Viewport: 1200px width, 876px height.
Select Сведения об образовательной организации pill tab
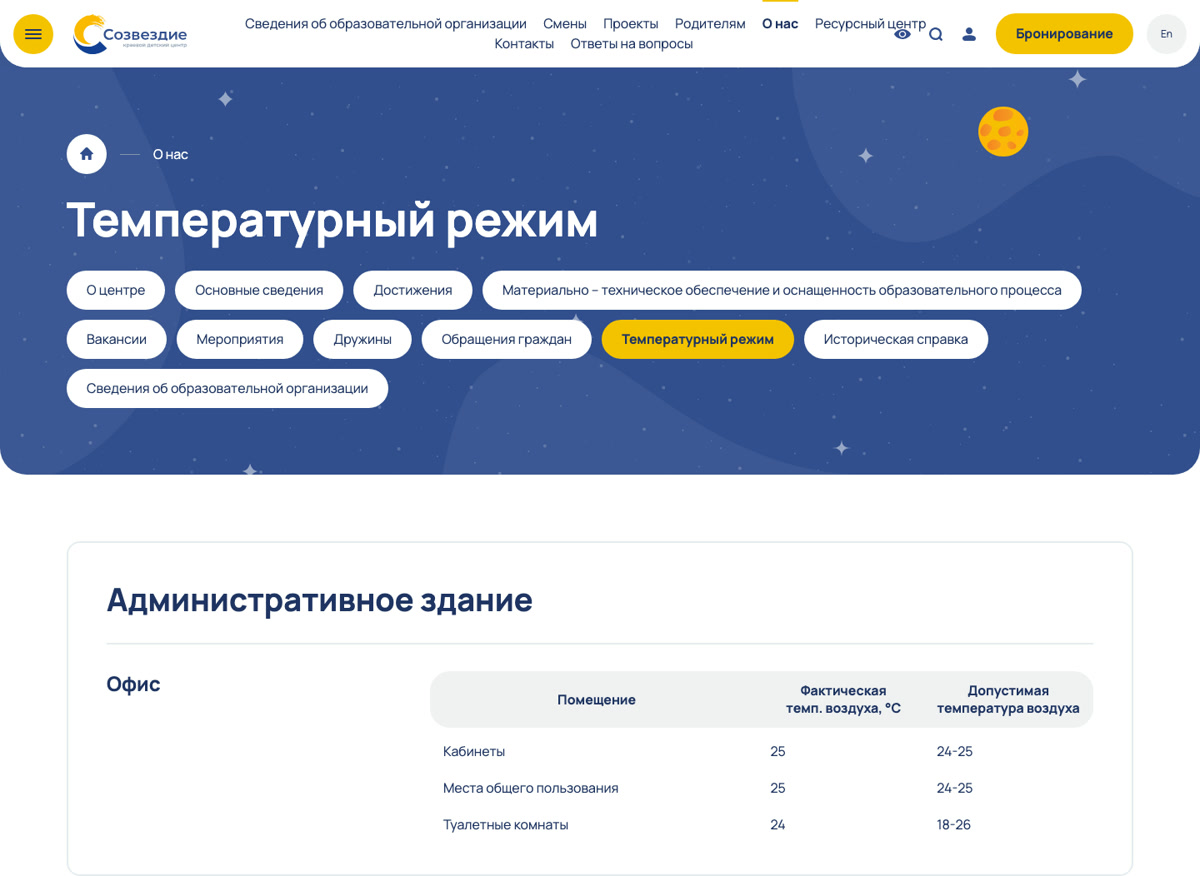(227, 388)
